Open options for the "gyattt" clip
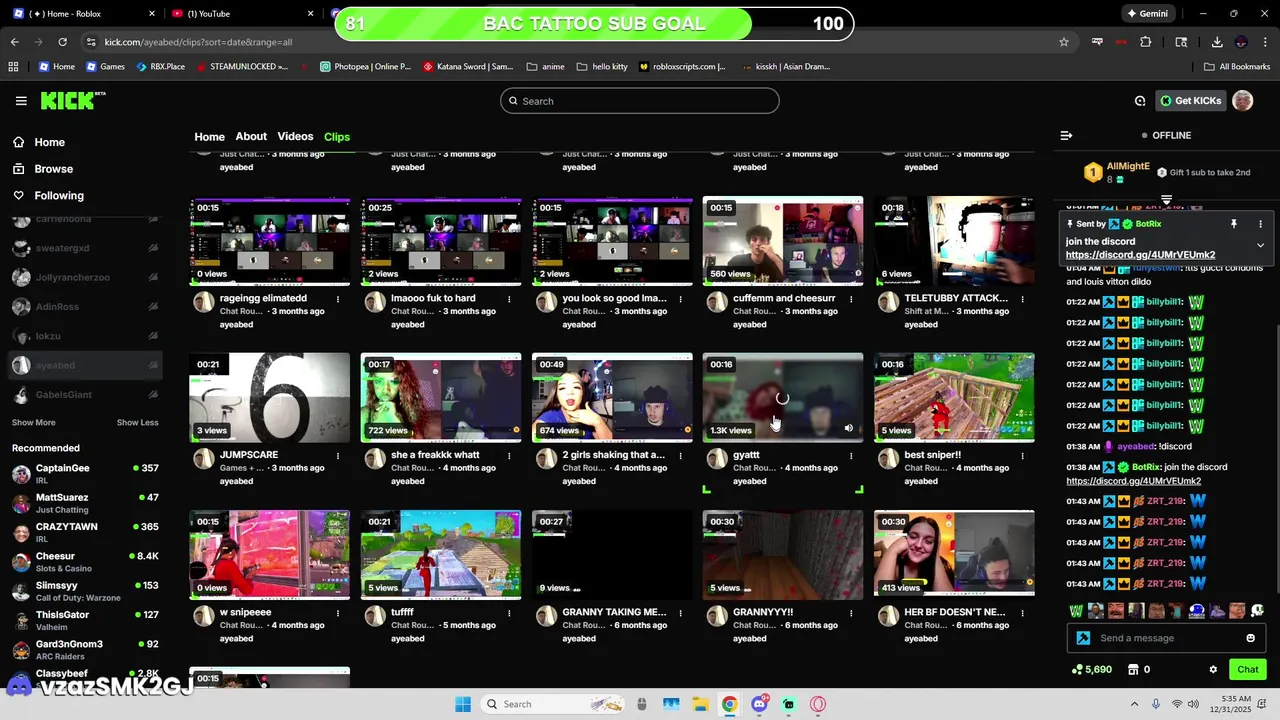The image size is (1280, 720). point(851,455)
